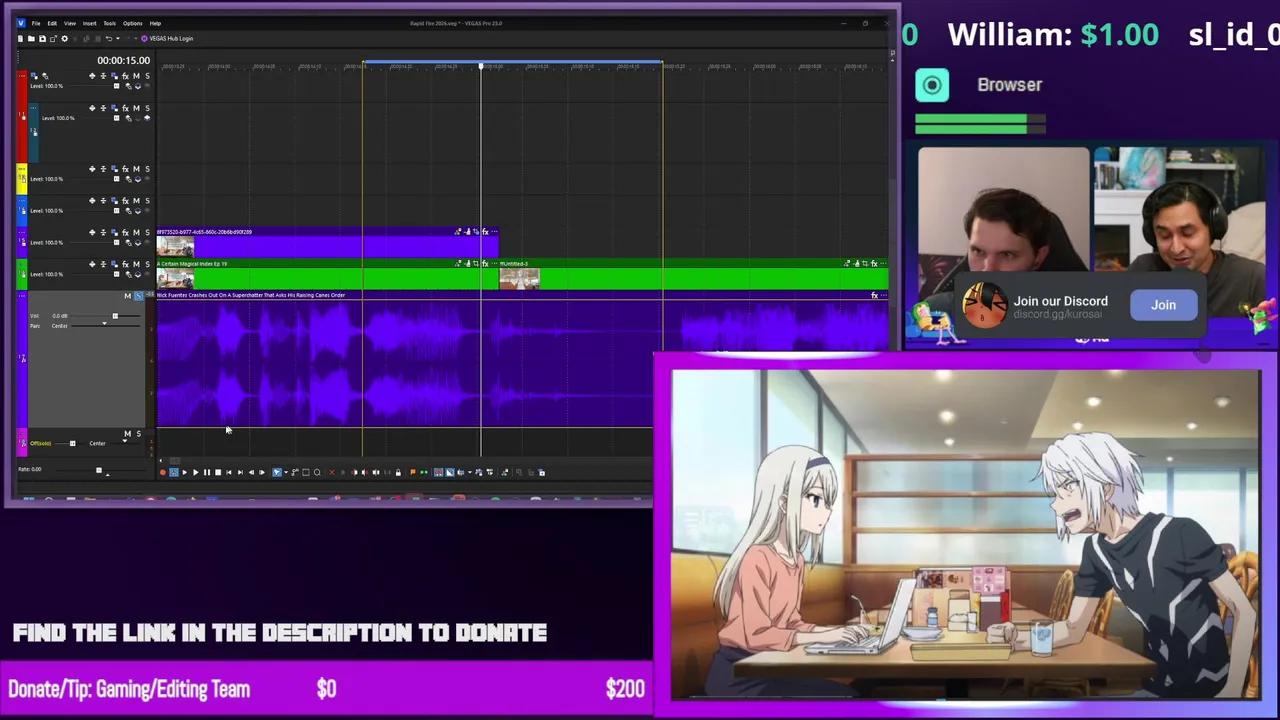
Task: Click the Play button
Action: tap(196, 472)
